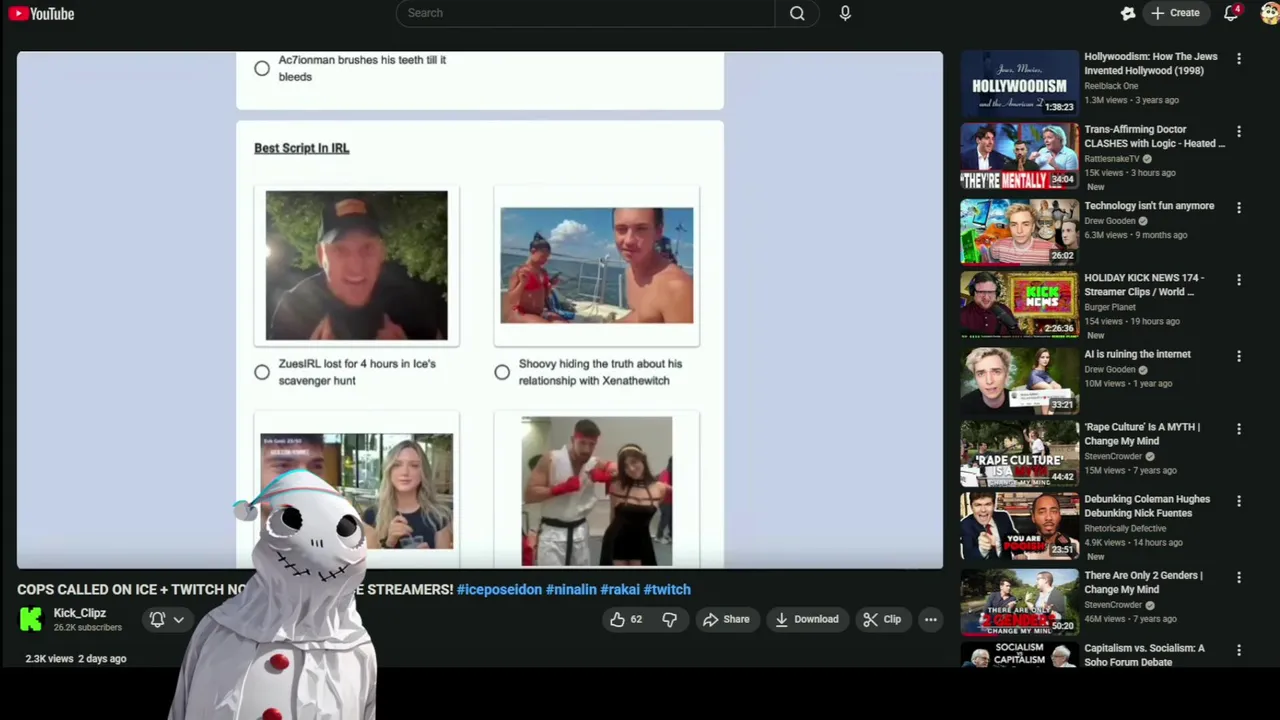
Task: Open the YouTube home logo
Action: click(42, 14)
